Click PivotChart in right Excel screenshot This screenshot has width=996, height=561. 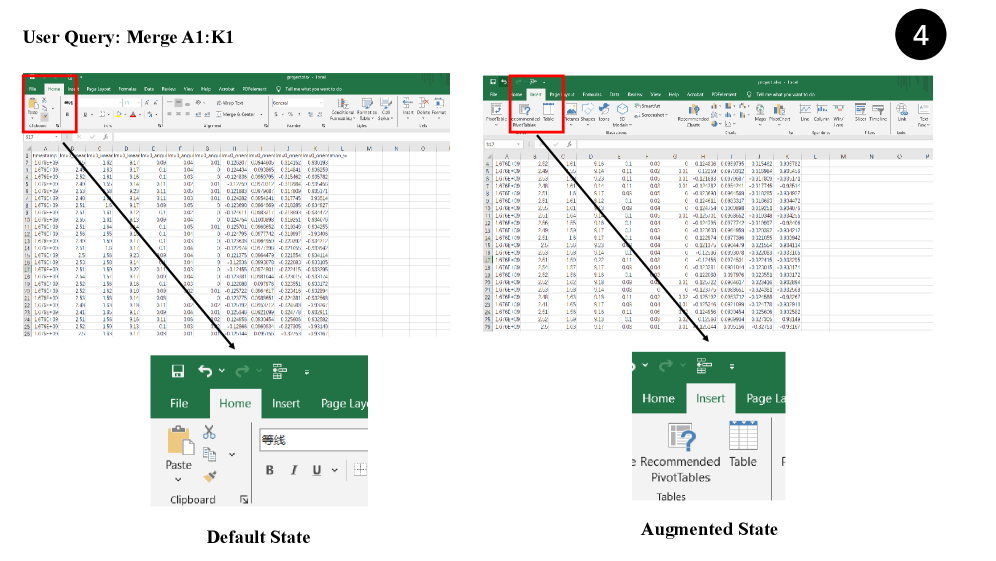tap(779, 114)
